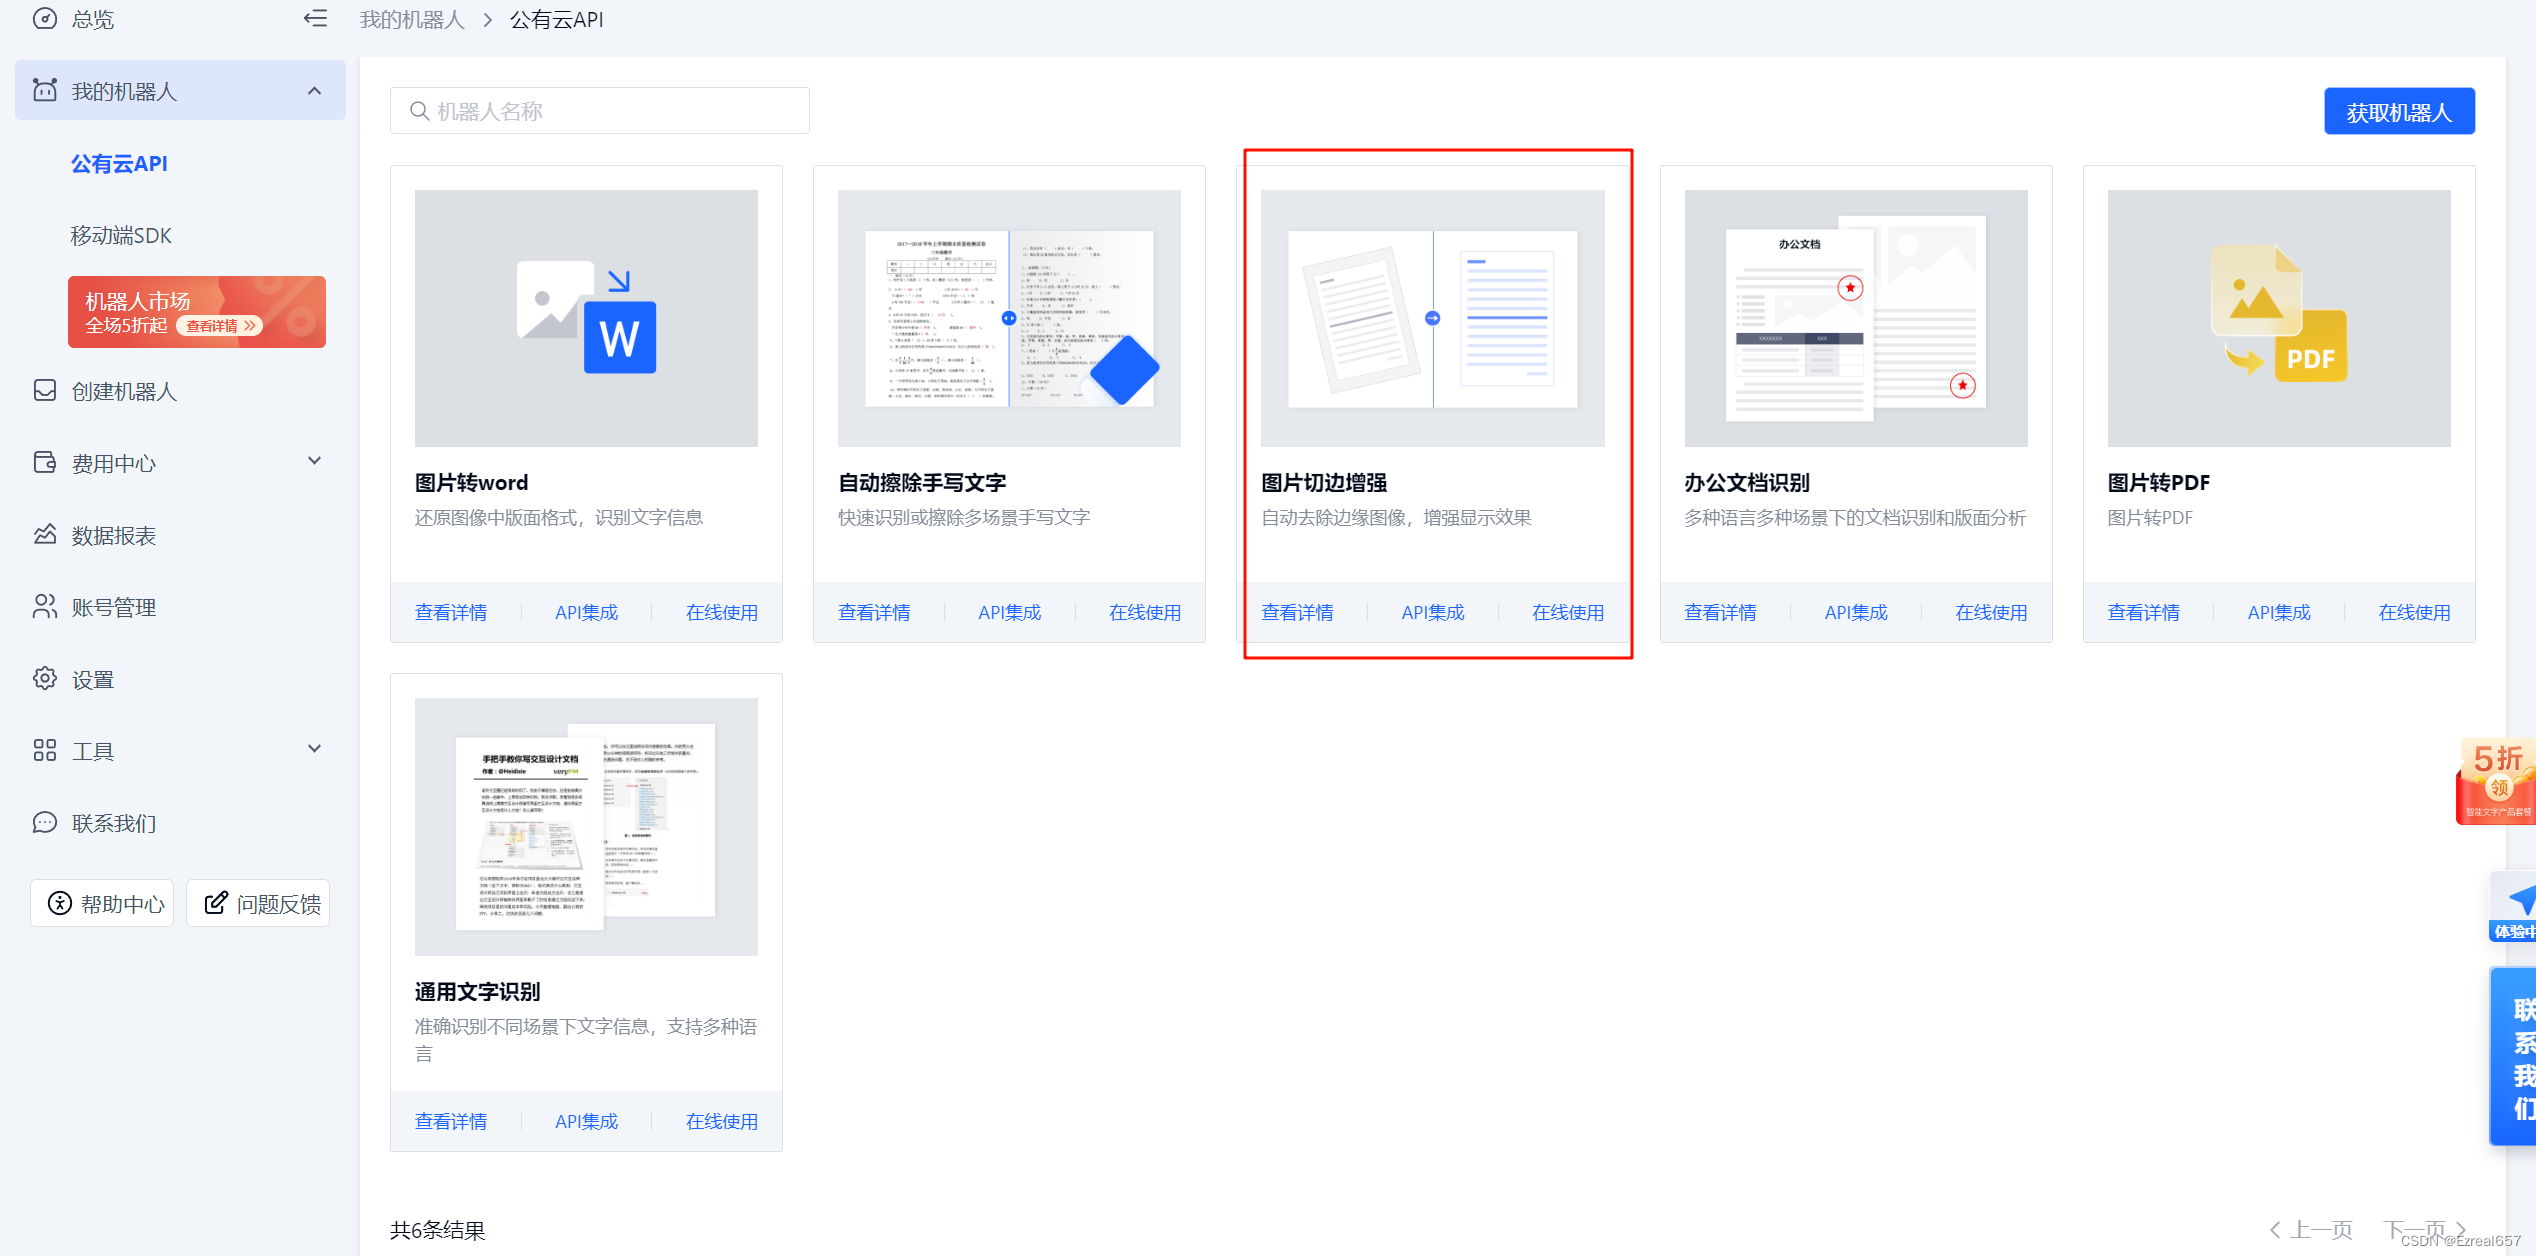2536x1256 pixels.
Task: Click the magnifier icon in the search bar
Action: point(420,110)
